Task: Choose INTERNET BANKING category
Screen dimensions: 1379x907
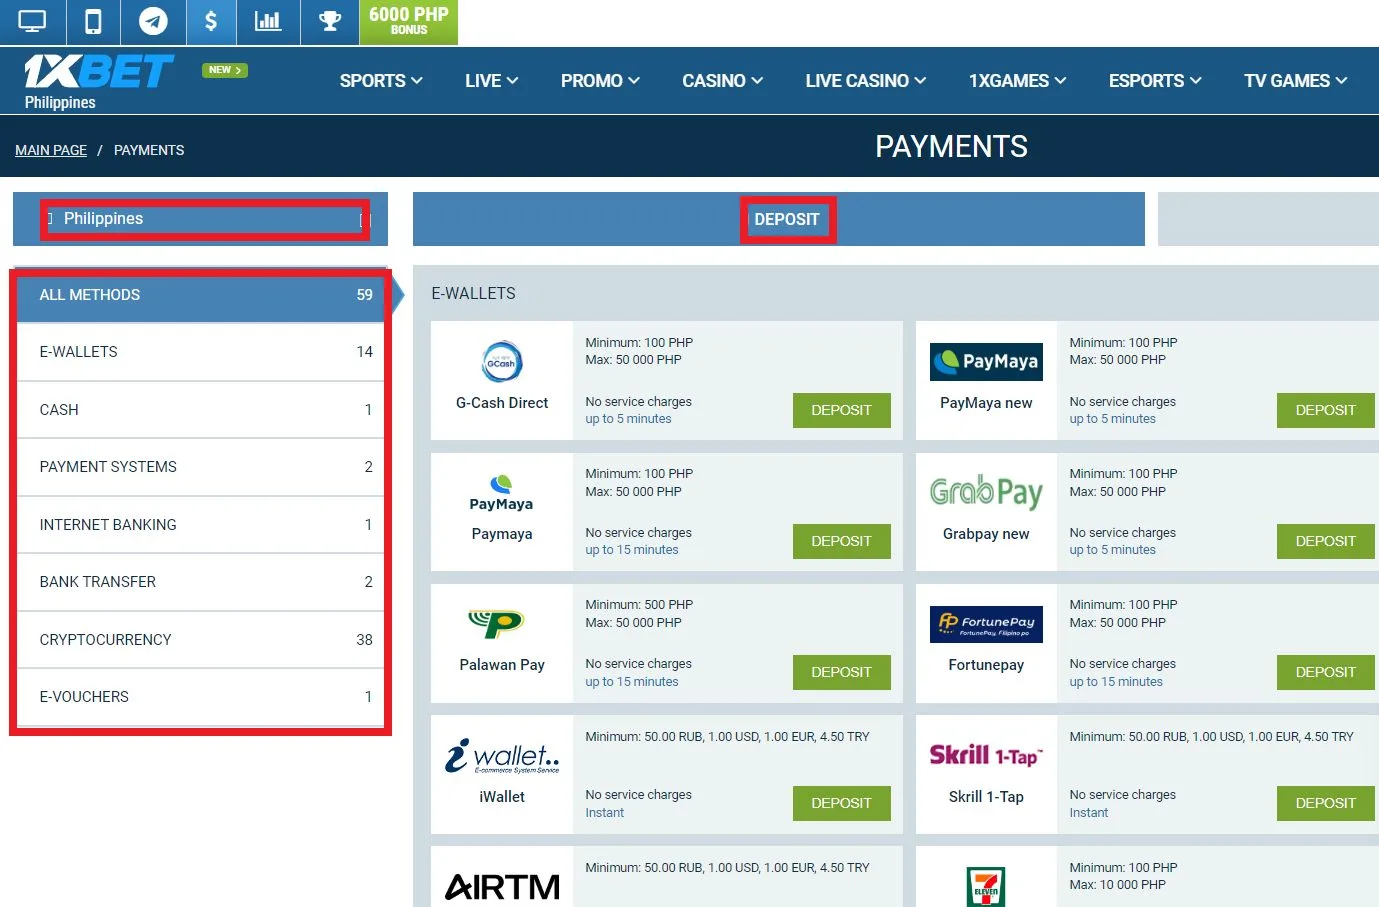Action: [x=201, y=525]
